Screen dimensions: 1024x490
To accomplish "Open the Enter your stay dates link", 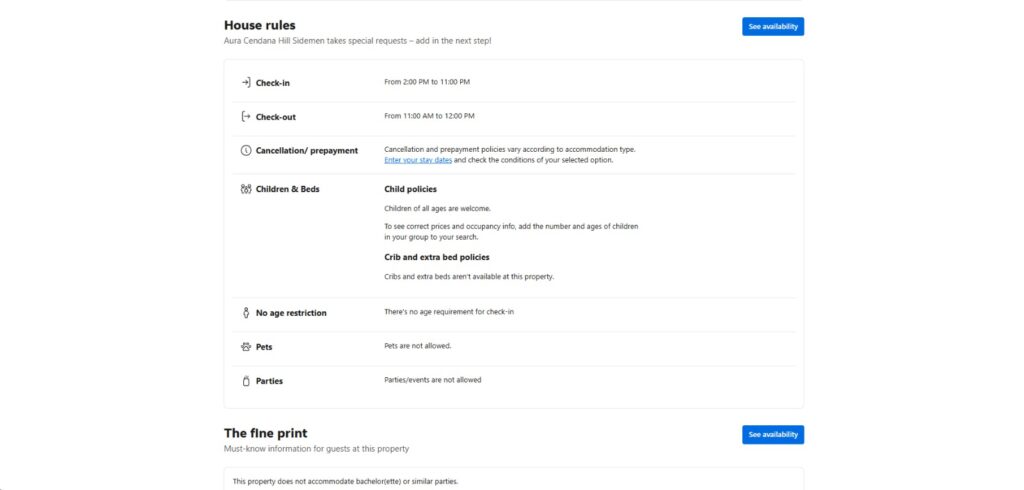I will [418, 160].
